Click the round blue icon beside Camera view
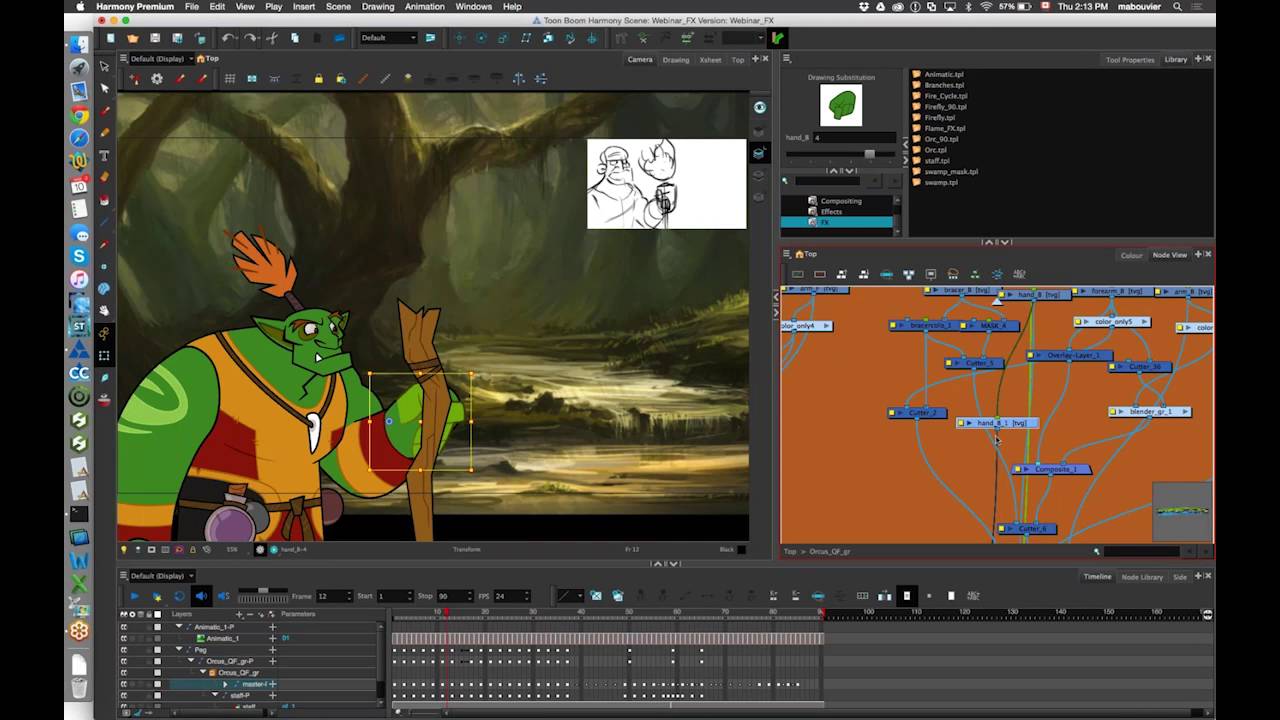This screenshot has width=1280, height=720. [x=760, y=107]
